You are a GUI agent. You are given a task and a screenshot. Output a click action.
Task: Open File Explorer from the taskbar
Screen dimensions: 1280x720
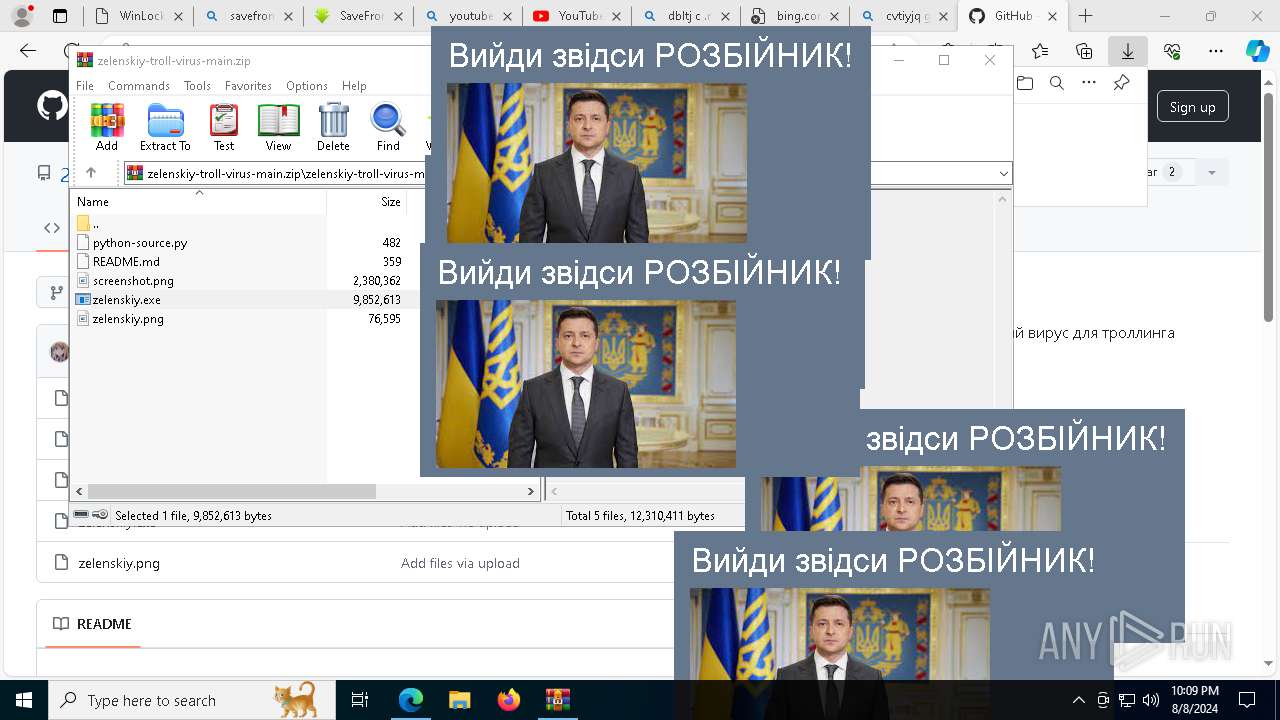pyautogui.click(x=459, y=700)
